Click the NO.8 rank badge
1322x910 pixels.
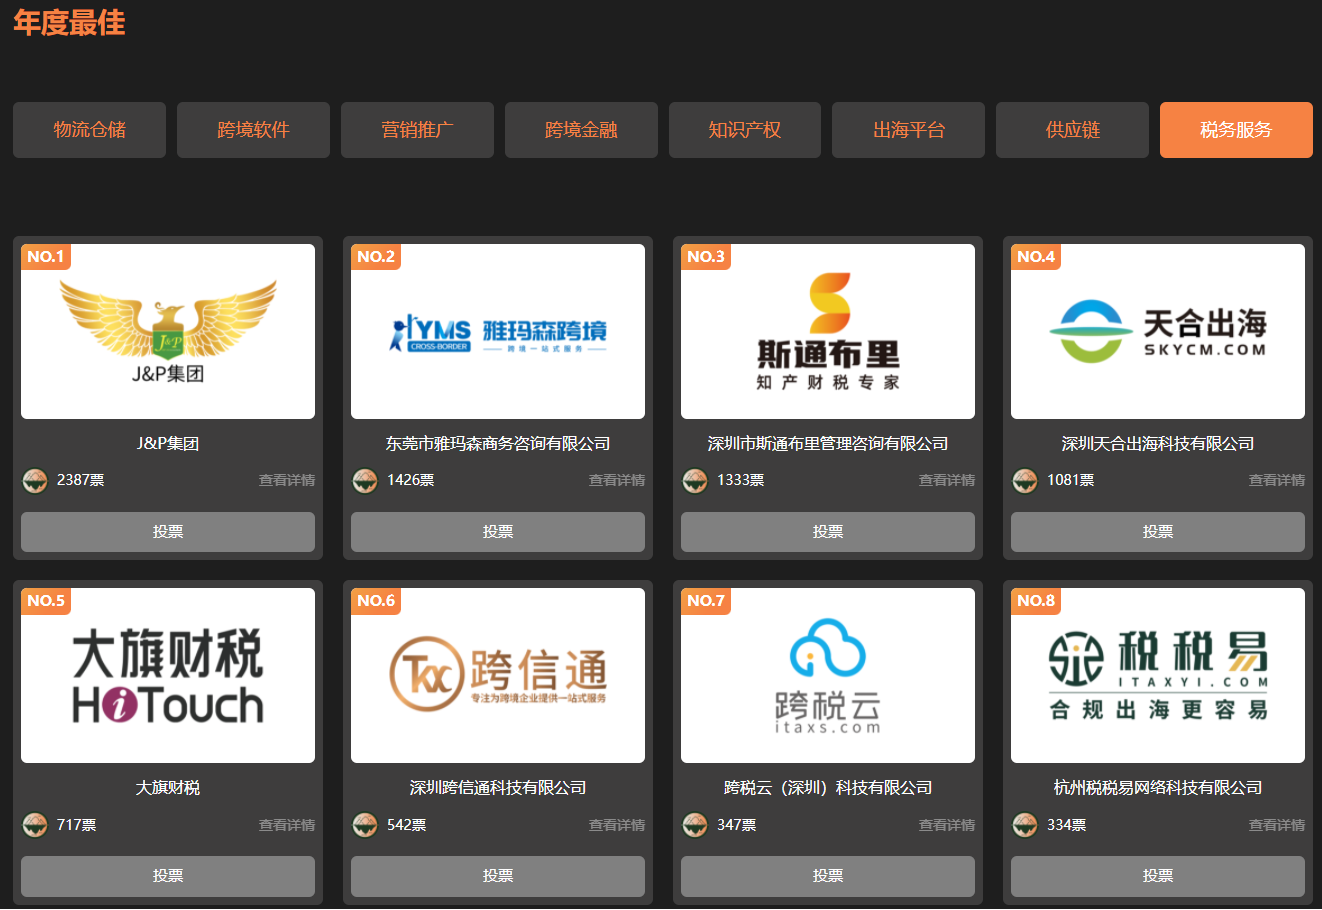pos(1036,601)
